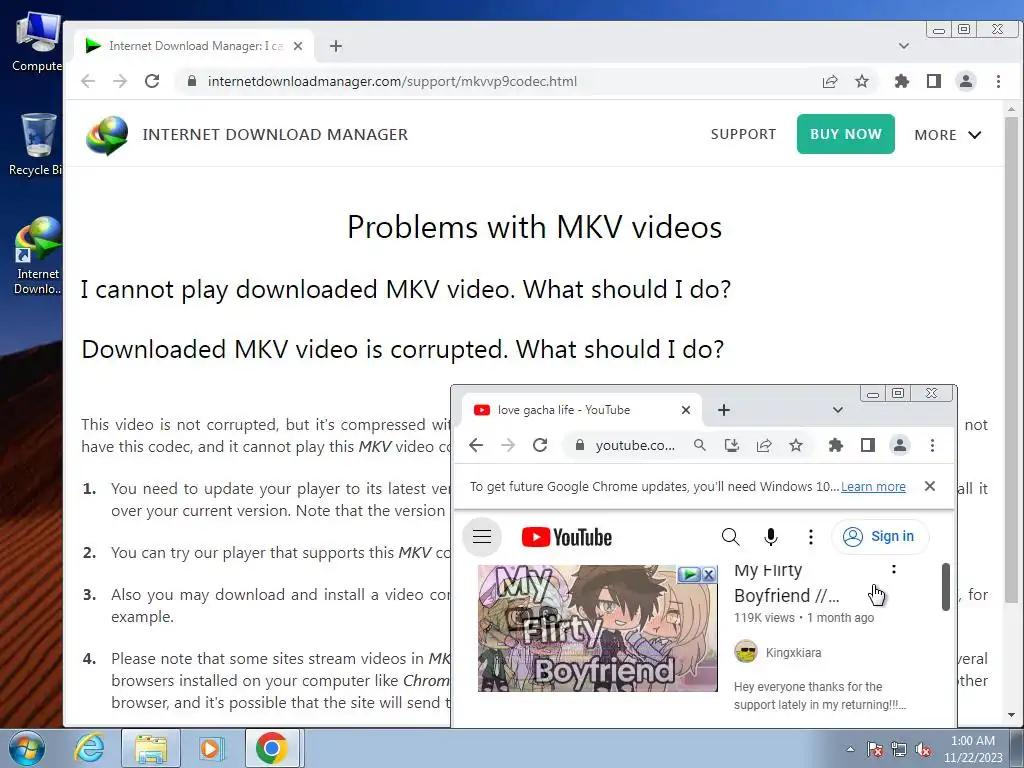1024x768 pixels.
Task: Start YouTube voice search microphone
Action: [771, 537]
